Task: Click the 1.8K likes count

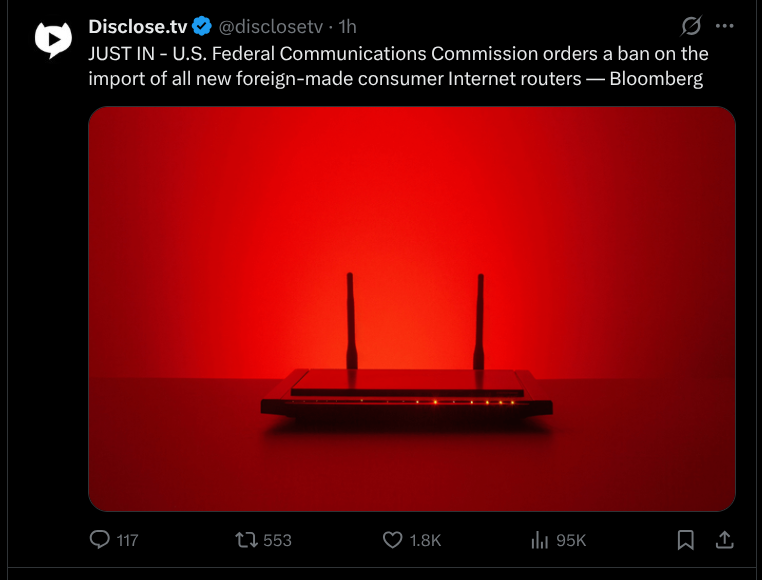Action: pyautogui.click(x=425, y=540)
